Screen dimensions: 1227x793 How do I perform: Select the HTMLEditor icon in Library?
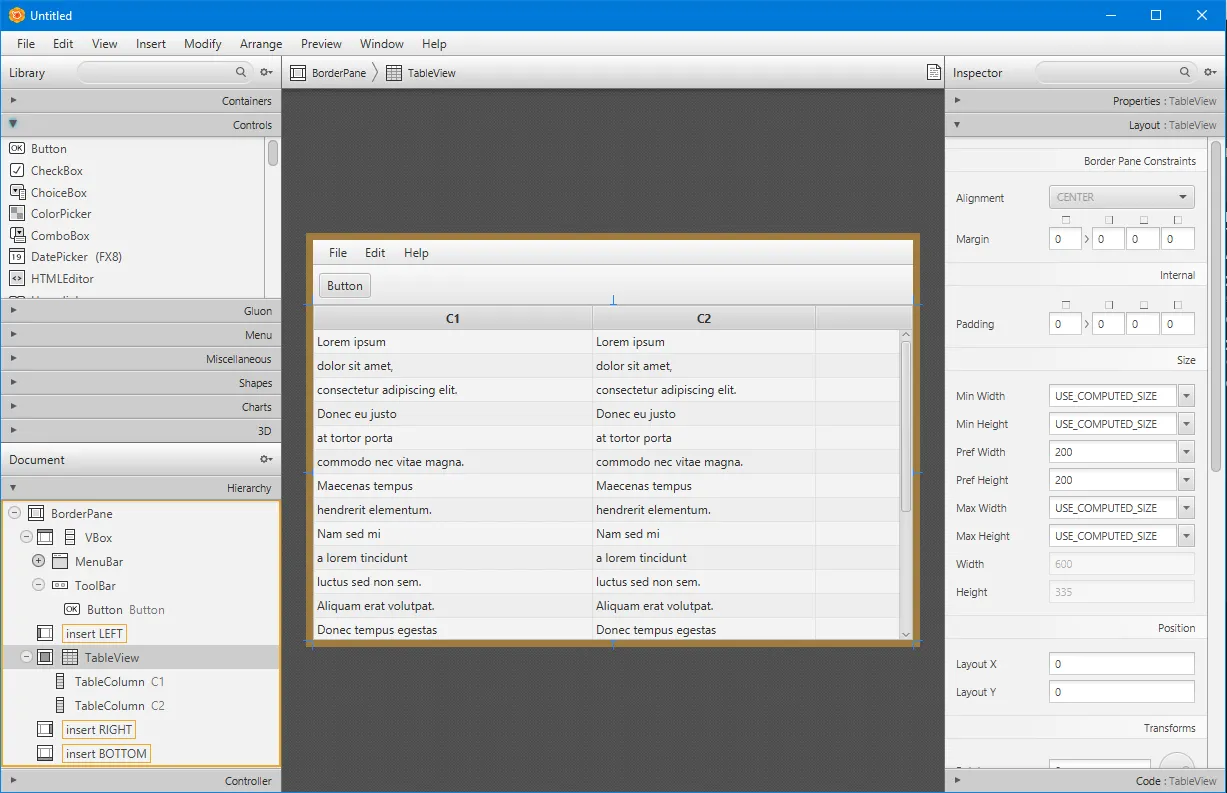[x=16, y=278]
